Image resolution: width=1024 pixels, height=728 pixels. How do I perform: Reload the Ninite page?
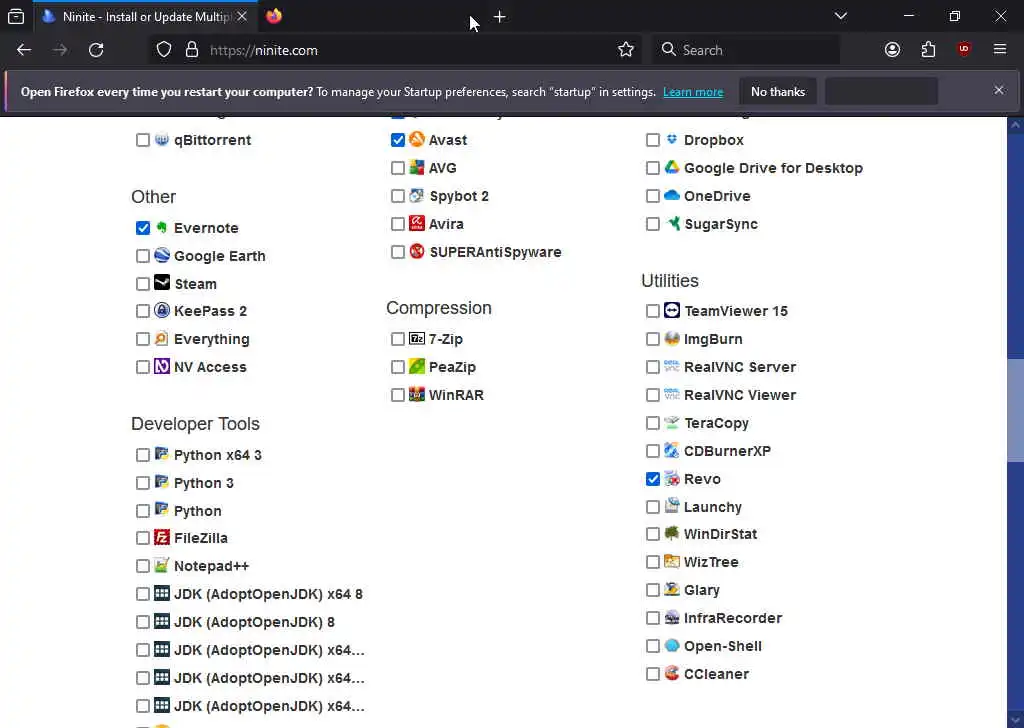tap(96, 50)
